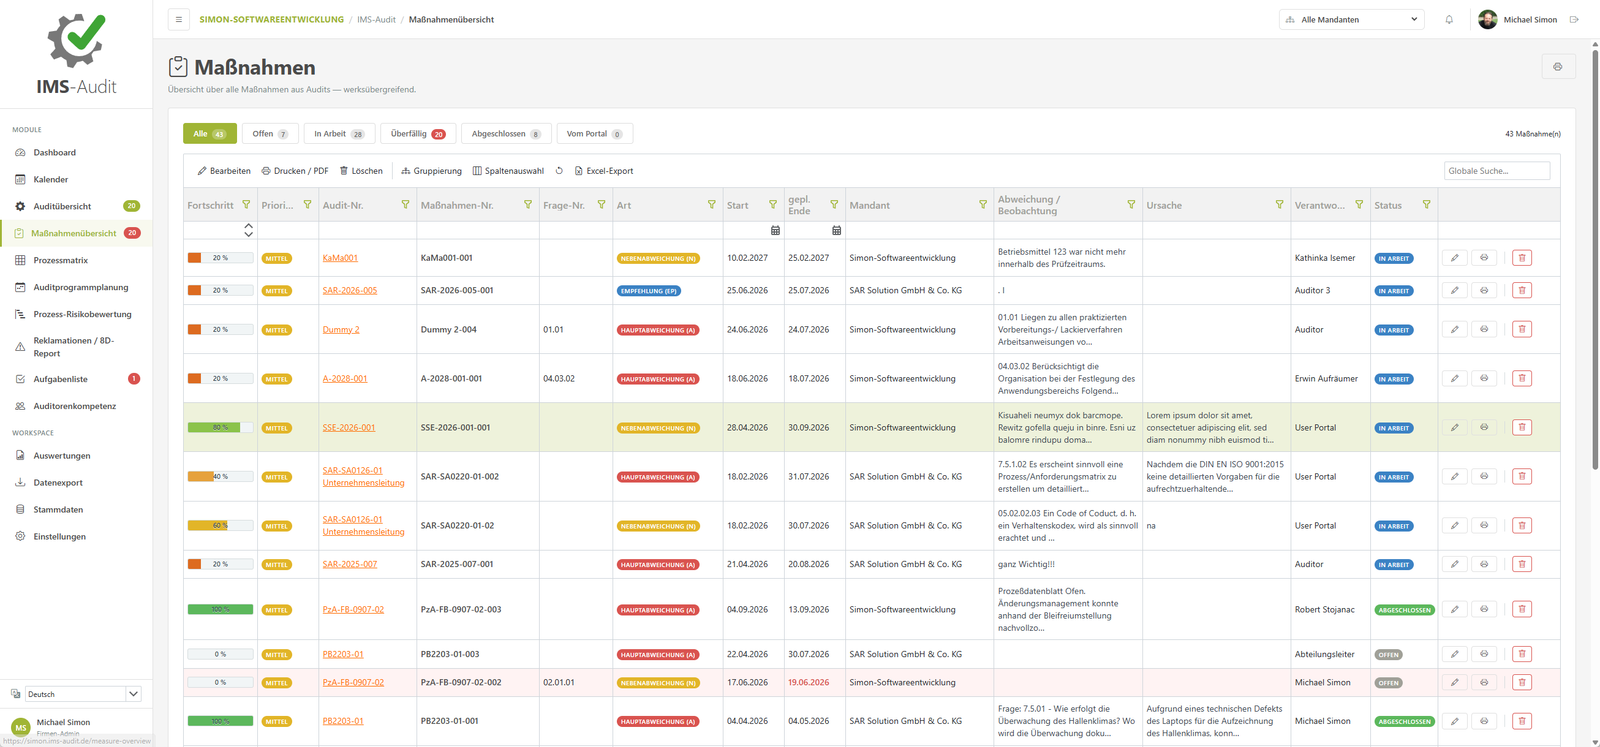Screen dimensions: 1600x747
Task: Open the Start date calendar picker
Action: 775,230
